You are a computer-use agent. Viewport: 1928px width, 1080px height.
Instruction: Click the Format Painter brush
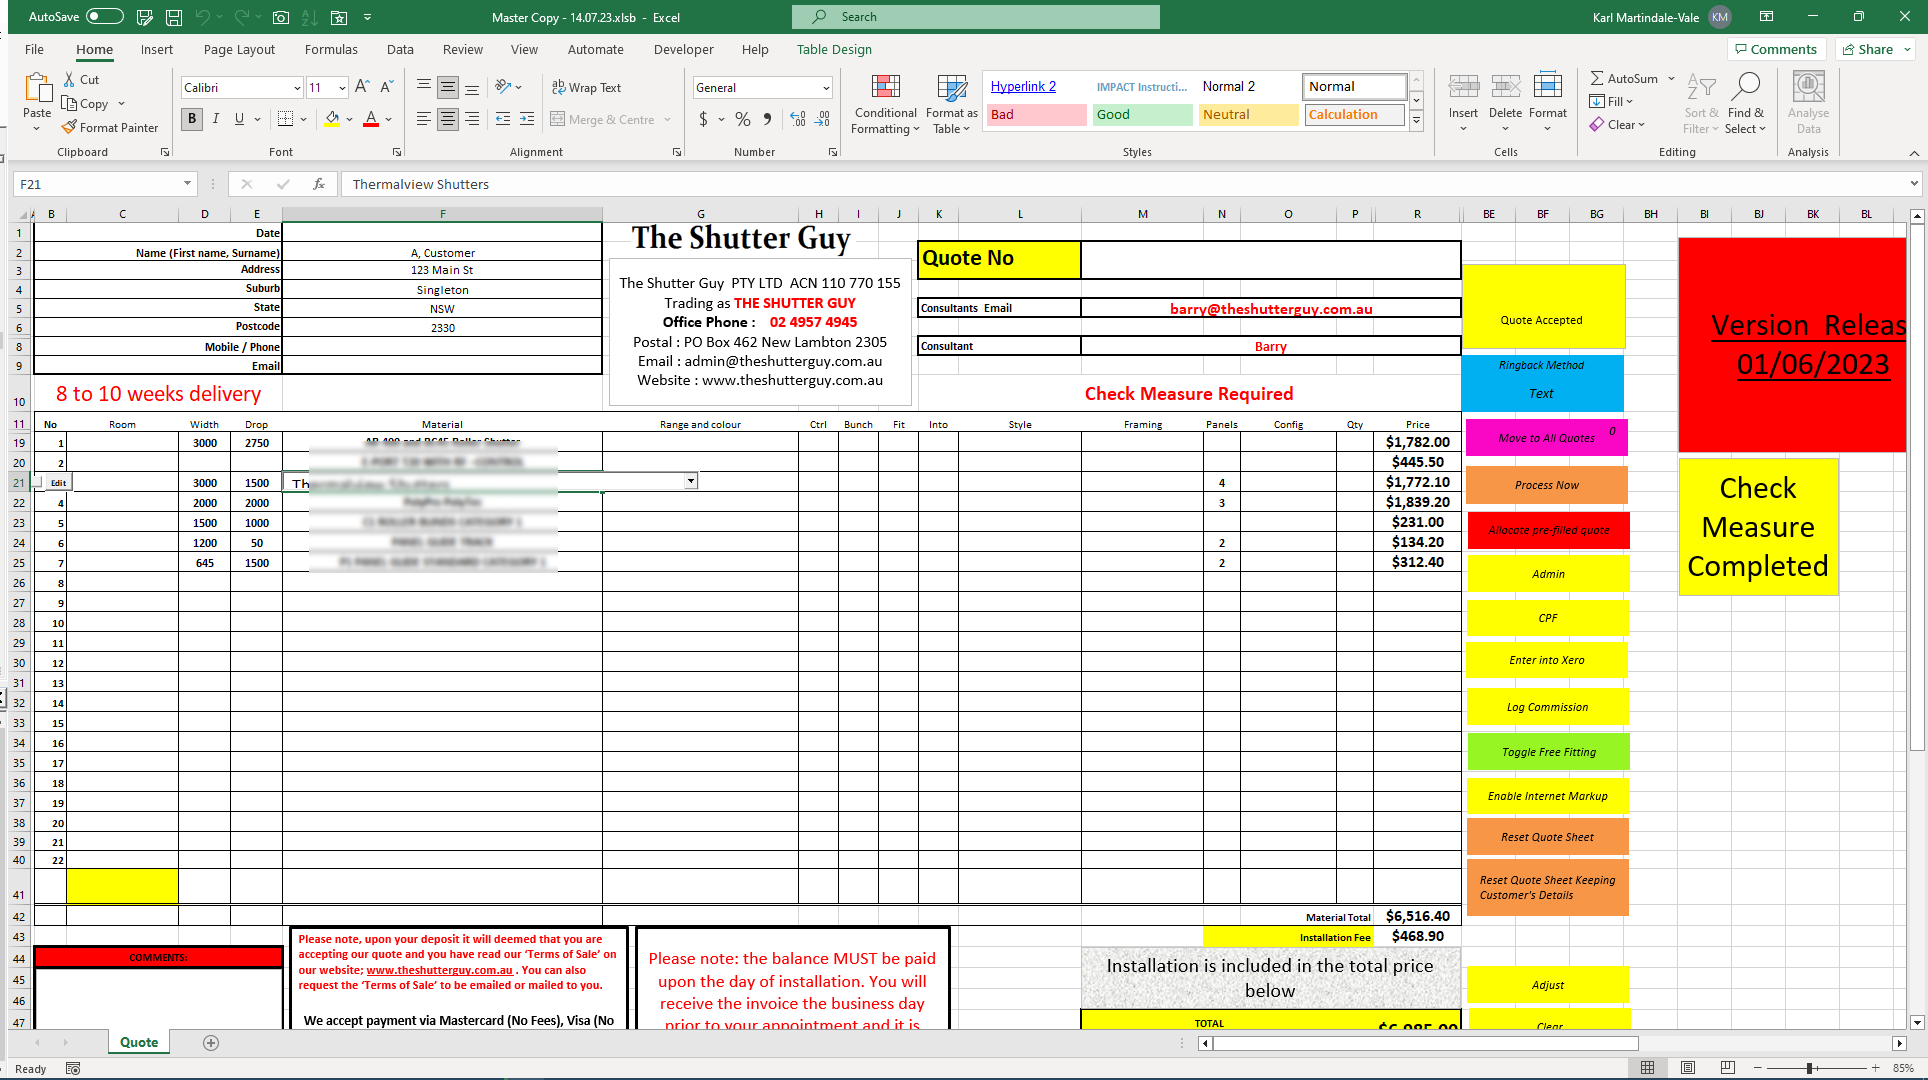(x=69, y=127)
